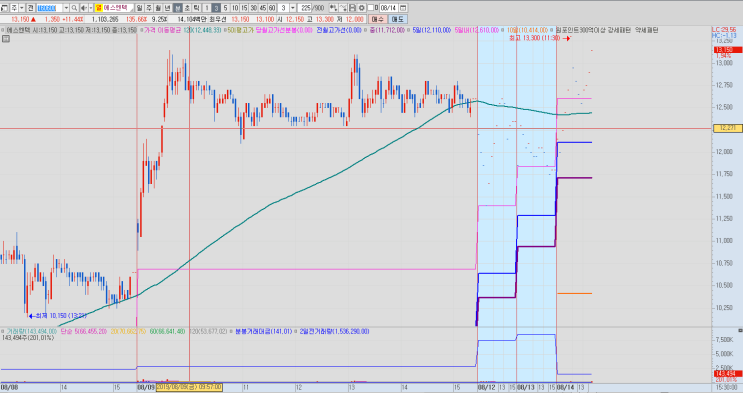Open the dropdown next to 주 selector
Screen dimensions: 743x393
(x=22, y=8)
